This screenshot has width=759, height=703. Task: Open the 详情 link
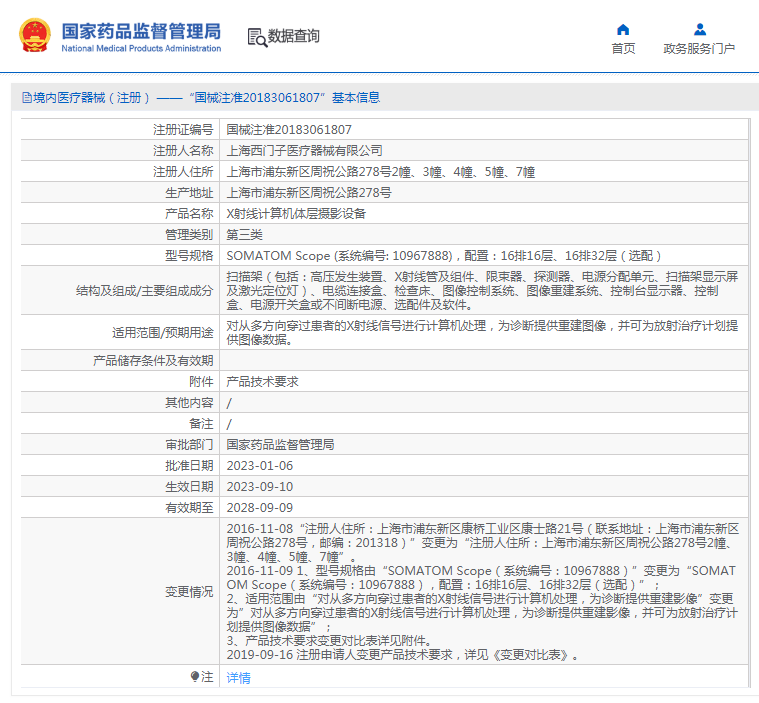point(238,677)
